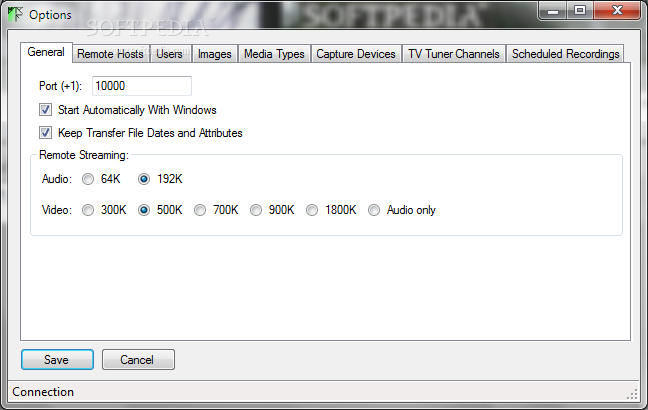
Task: Switch to the Images tab
Action: click(214, 54)
